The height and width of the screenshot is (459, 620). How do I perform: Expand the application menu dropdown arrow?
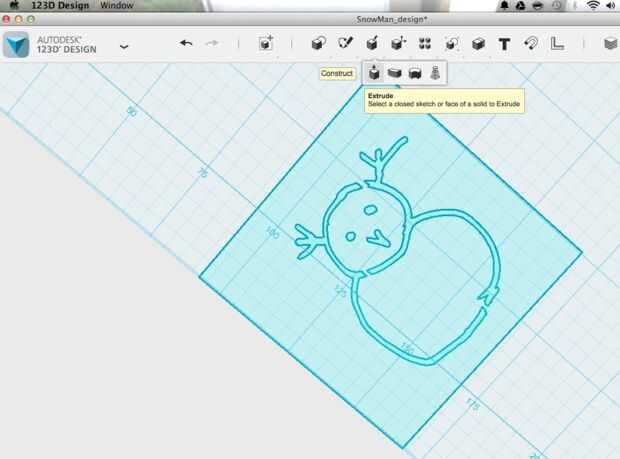click(124, 47)
